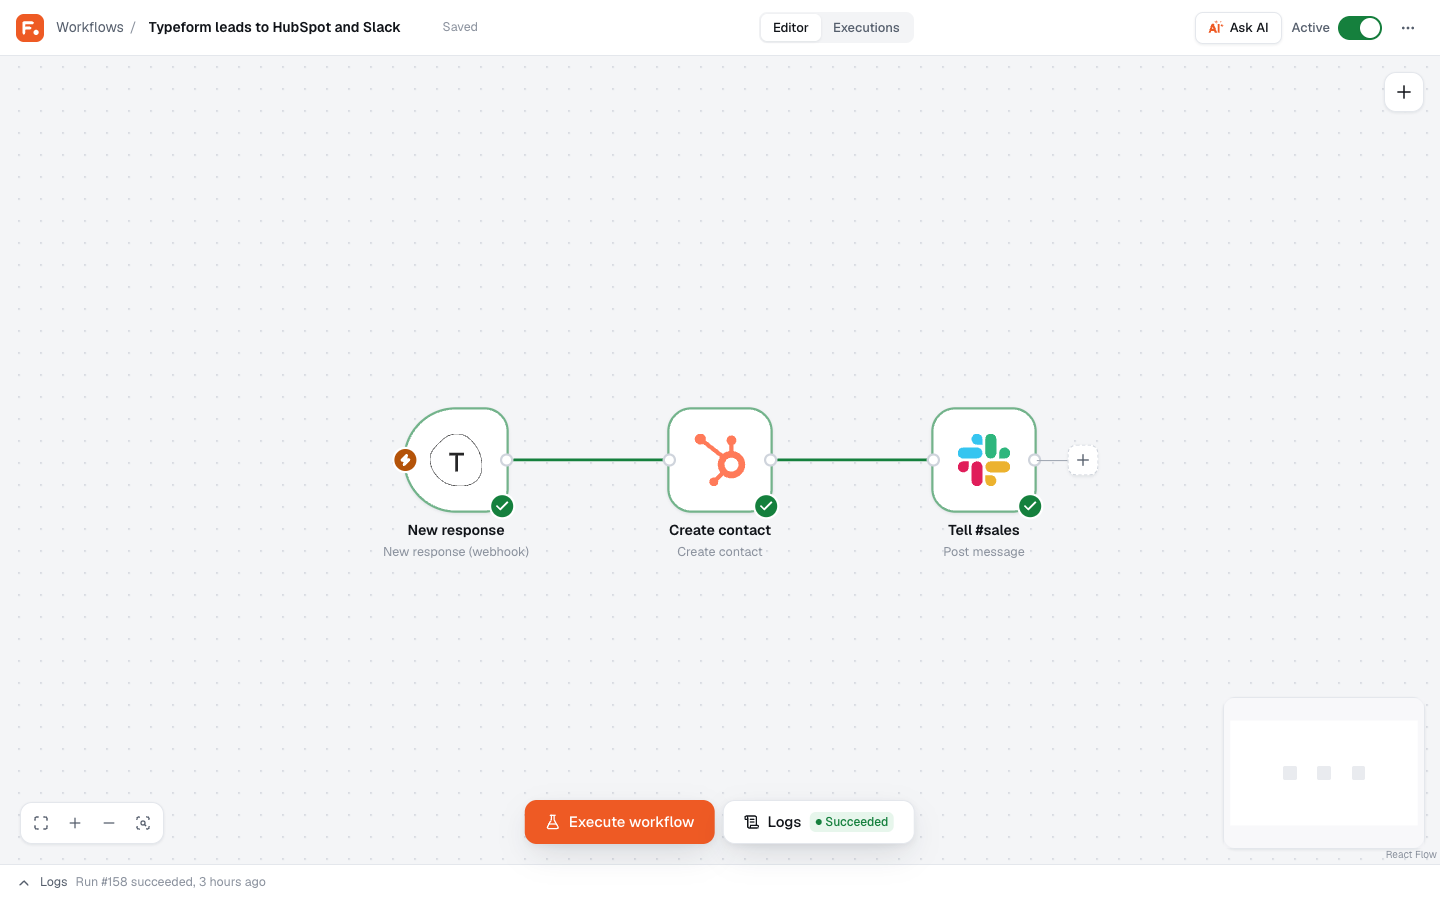Zoom in the canvas with plus
1440x900 pixels.
pos(75,823)
